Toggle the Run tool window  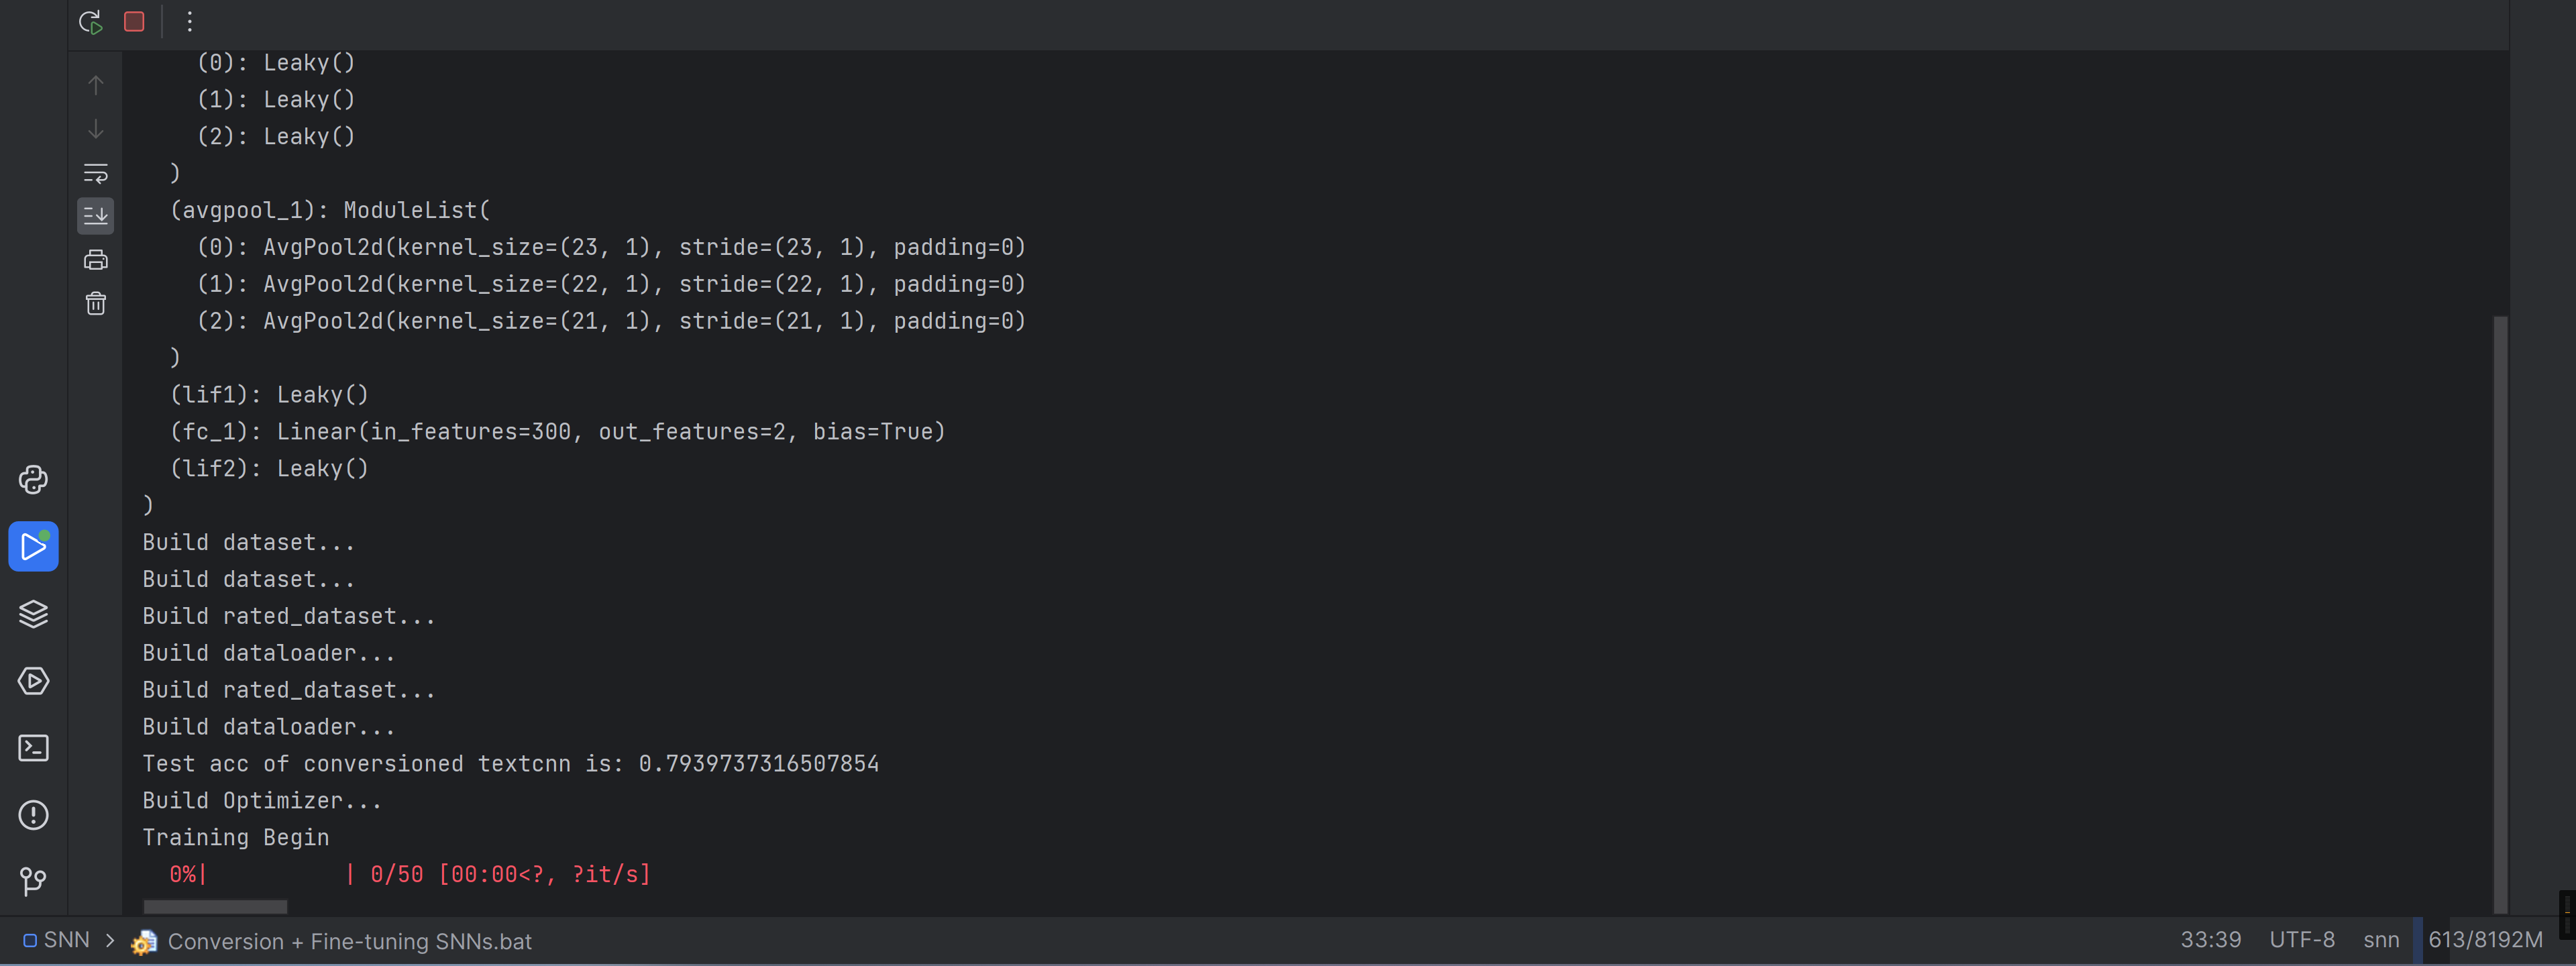[33, 547]
